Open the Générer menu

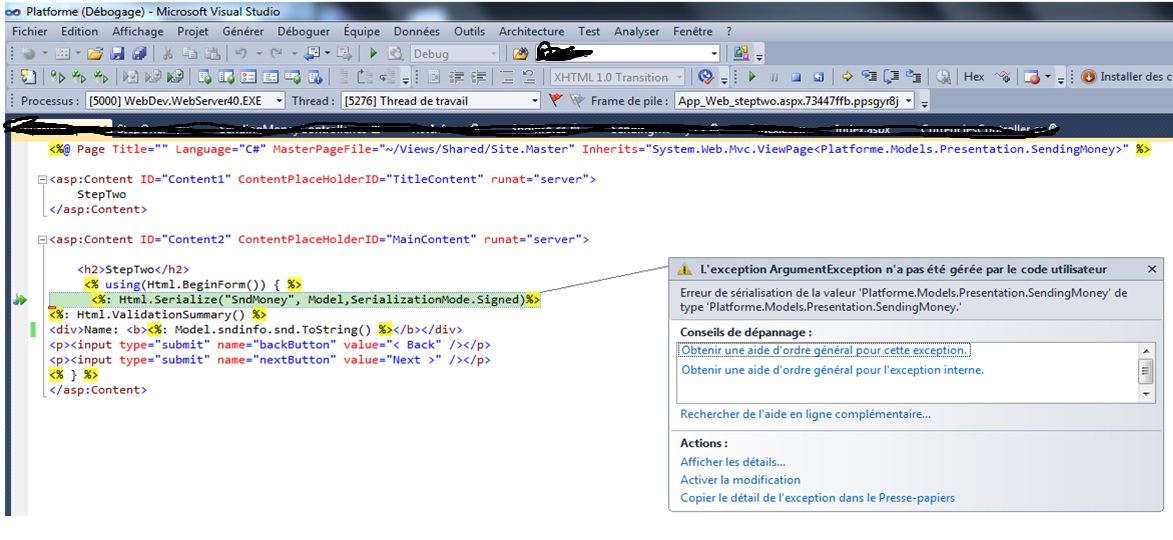click(x=243, y=31)
